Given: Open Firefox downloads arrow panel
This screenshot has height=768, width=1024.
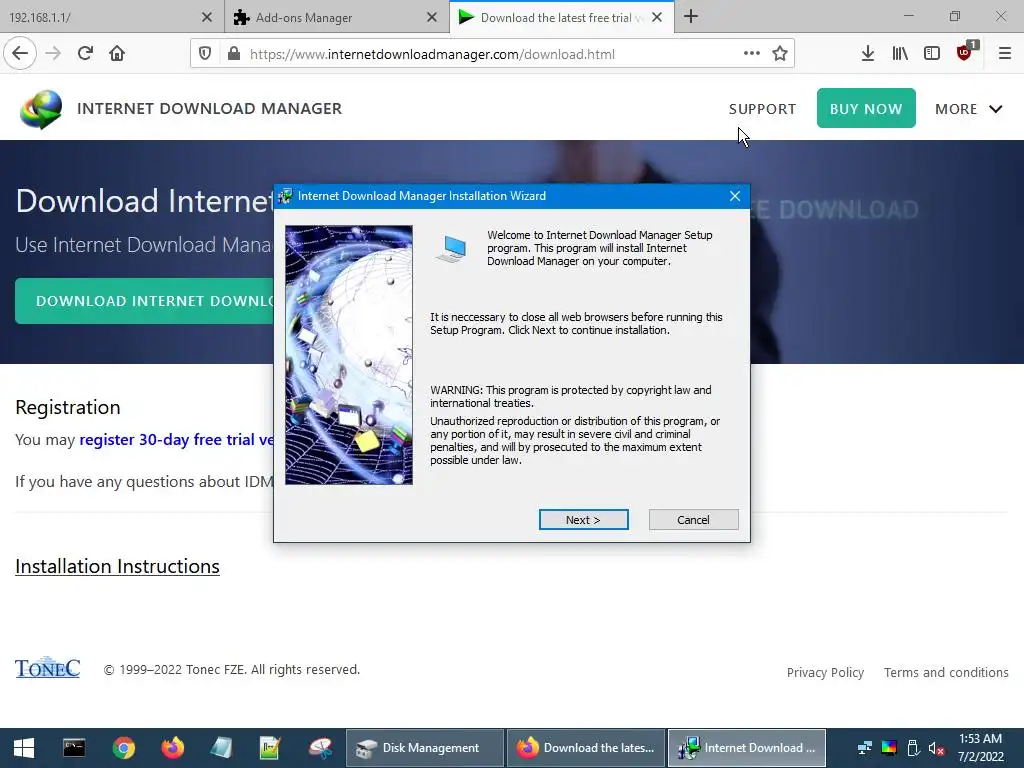Looking at the screenshot, I should click(x=867, y=54).
